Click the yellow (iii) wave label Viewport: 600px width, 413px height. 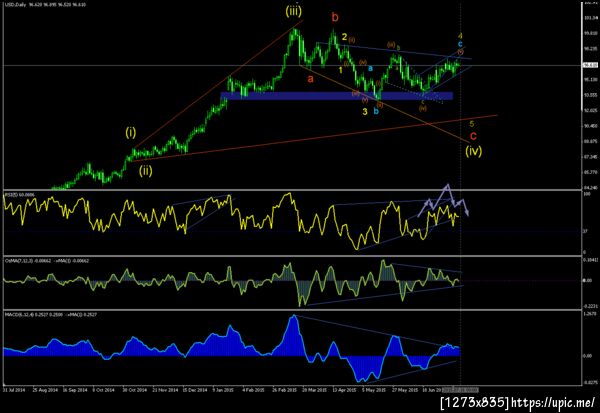293,11
